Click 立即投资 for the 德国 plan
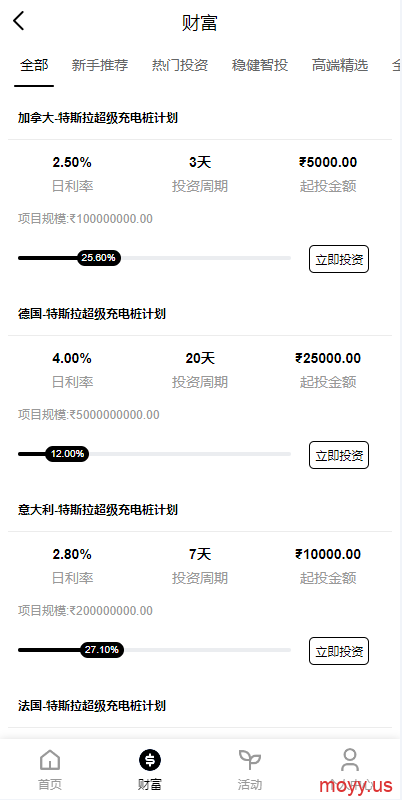Viewport: 402px width, 800px height. [x=339, y=455]
